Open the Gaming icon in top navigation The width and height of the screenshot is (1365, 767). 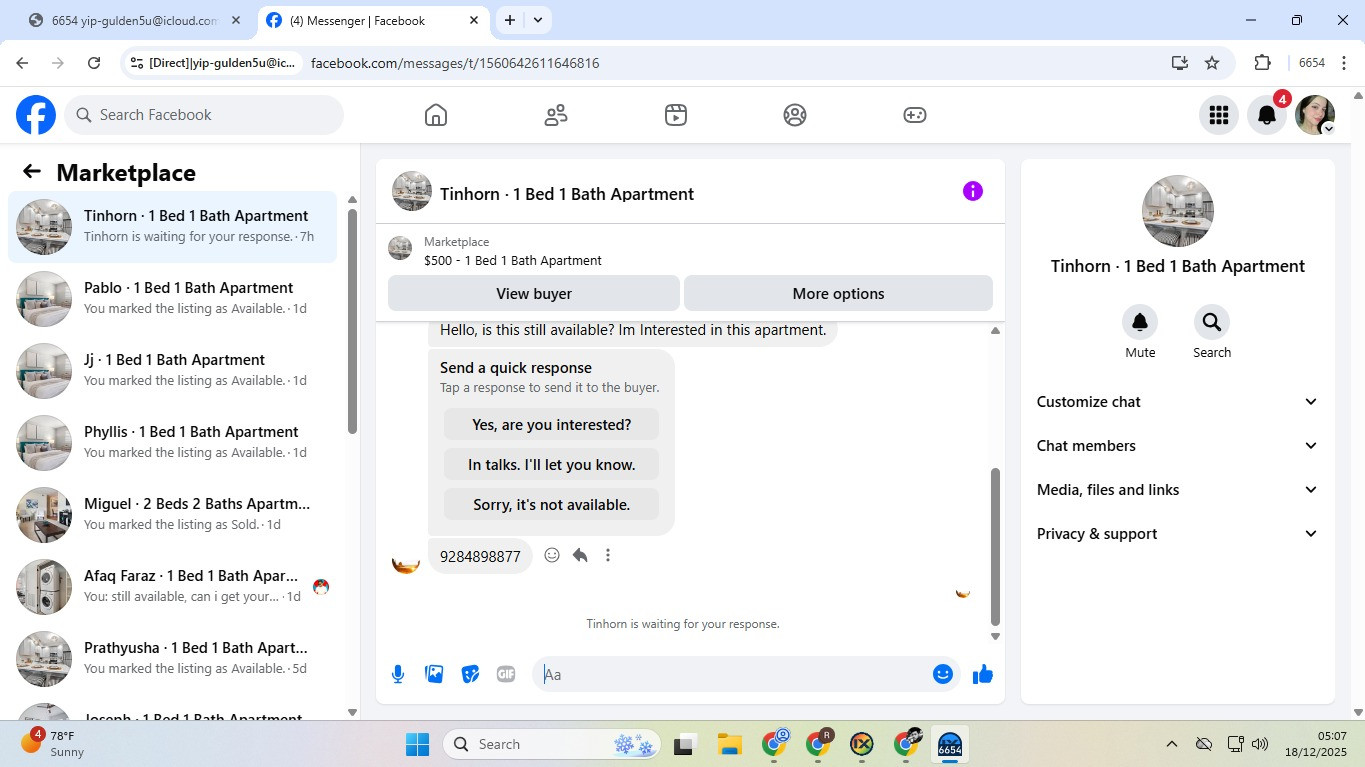(x=915, y=115)
